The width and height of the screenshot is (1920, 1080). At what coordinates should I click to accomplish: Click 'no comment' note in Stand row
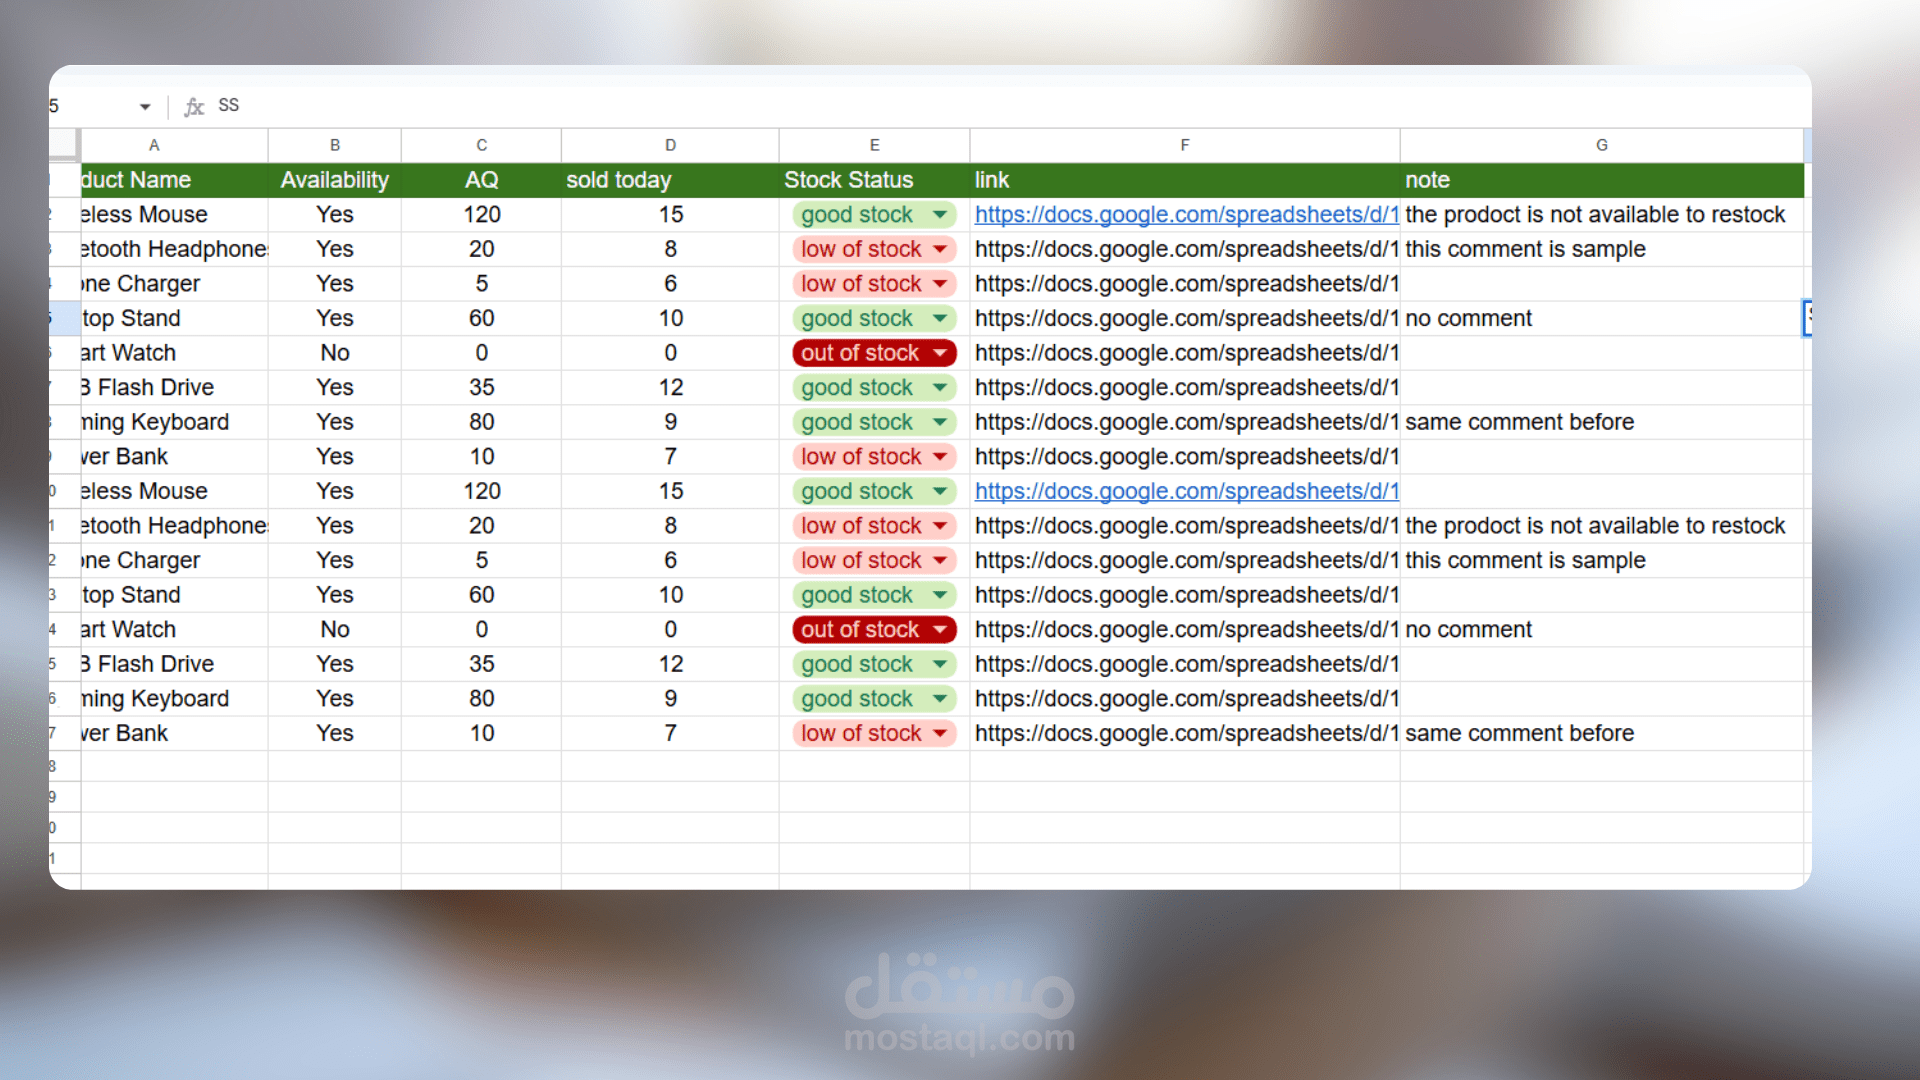pos(1468,319)
